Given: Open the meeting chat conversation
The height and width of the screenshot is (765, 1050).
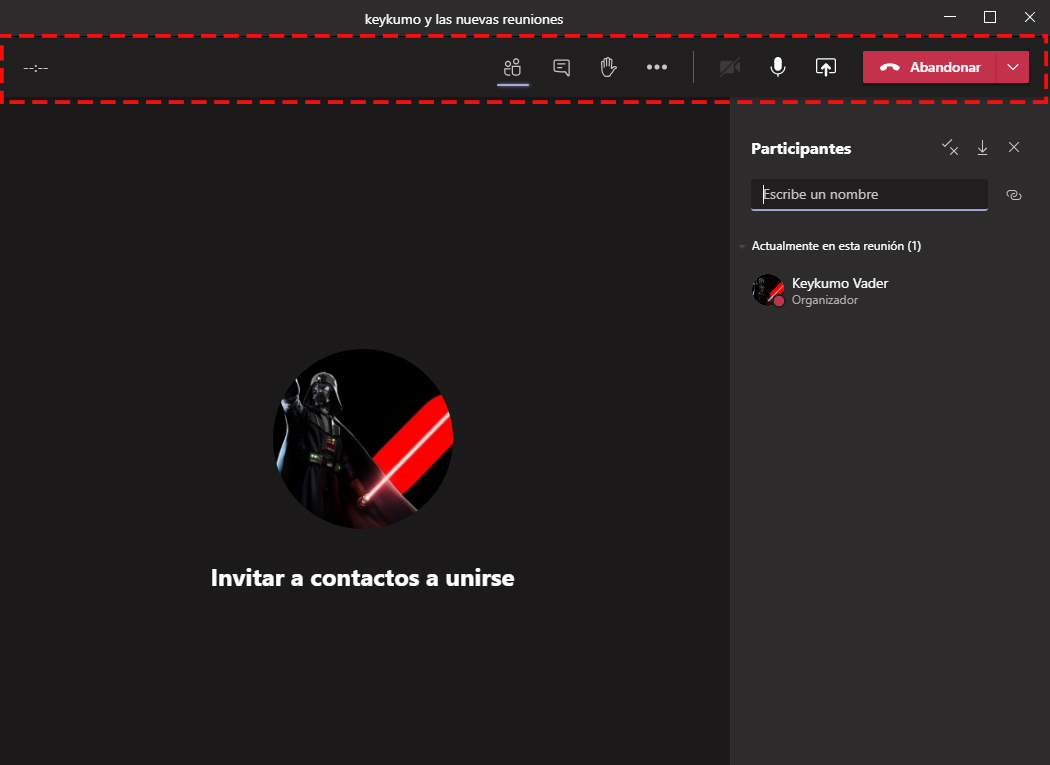Looking at the screenshot, I should tap(561, 68).
